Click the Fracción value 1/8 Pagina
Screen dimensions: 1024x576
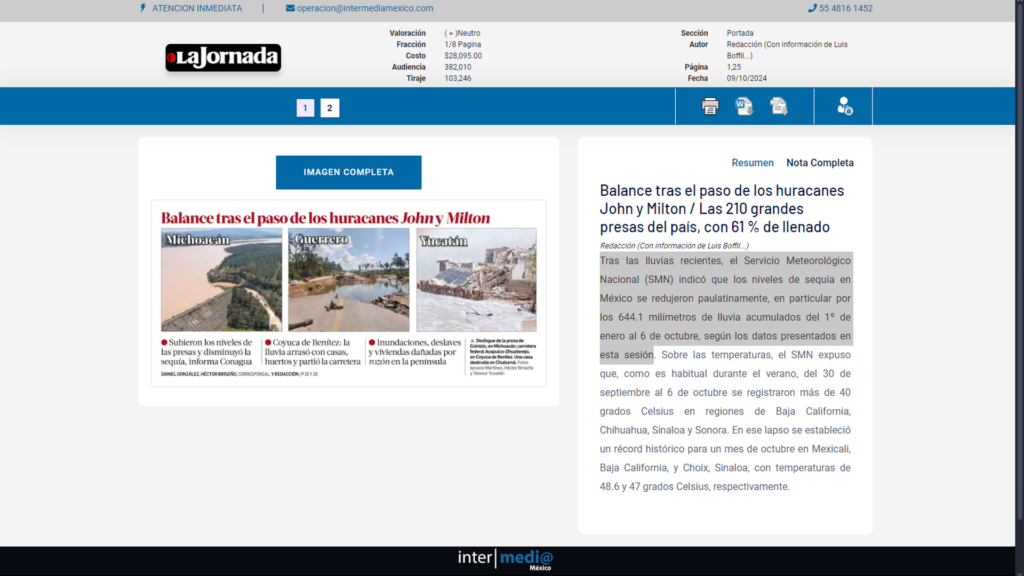(462, 44)
